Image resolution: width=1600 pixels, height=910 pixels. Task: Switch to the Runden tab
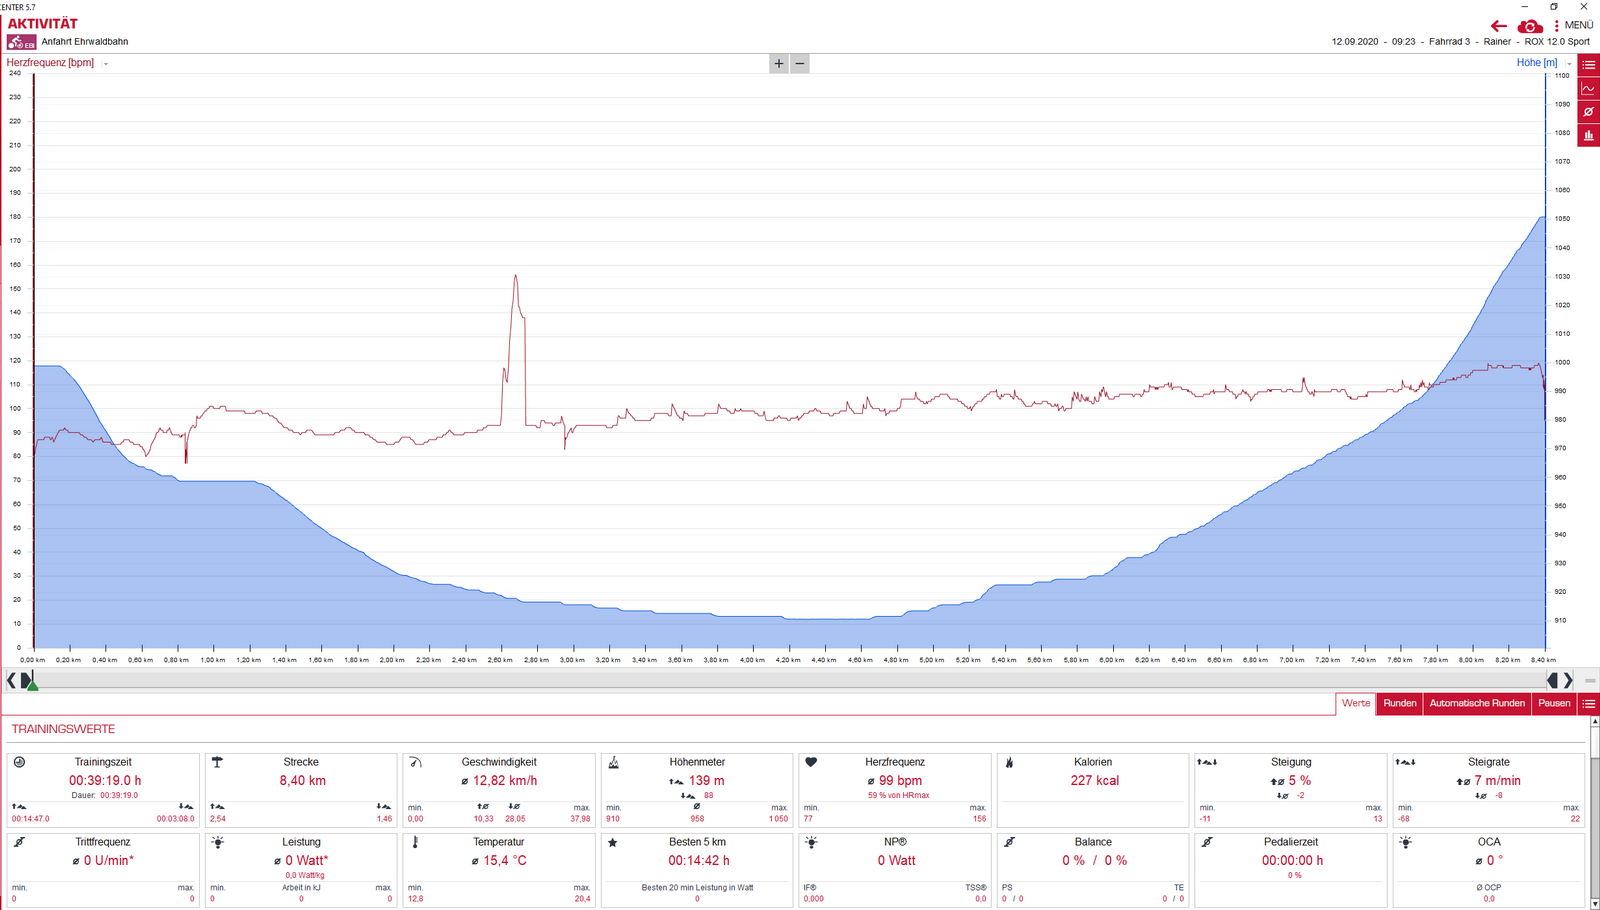click(x=1399, y=704)
